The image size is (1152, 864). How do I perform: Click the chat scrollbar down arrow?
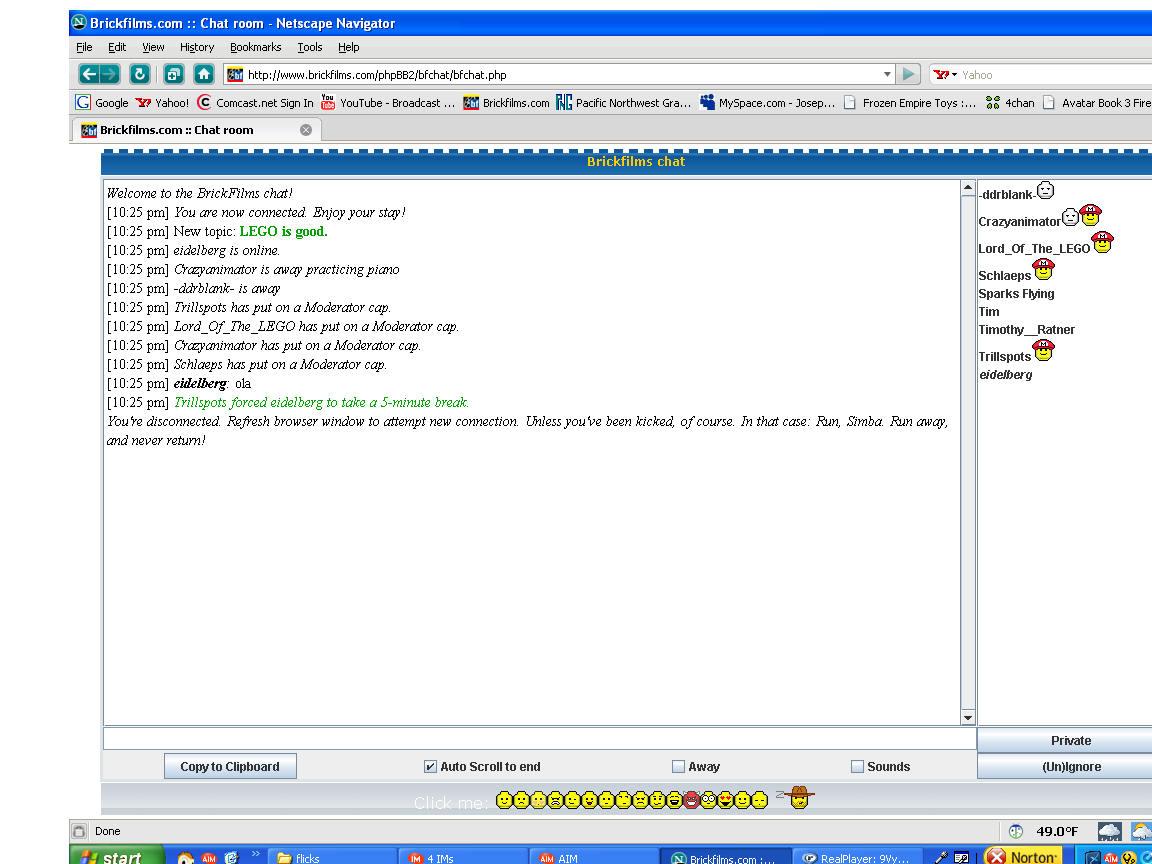point(968,717)
